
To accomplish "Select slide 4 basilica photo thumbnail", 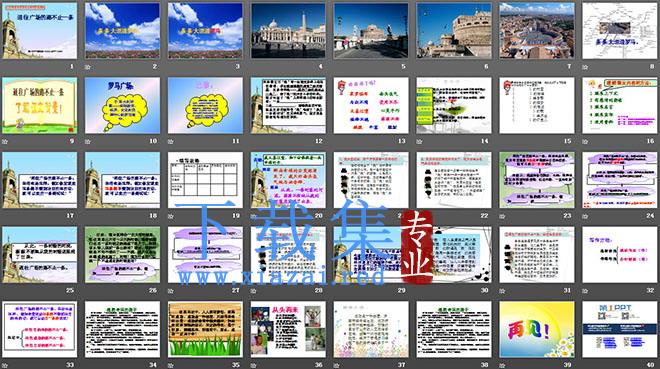I will [x=288, y=31].
